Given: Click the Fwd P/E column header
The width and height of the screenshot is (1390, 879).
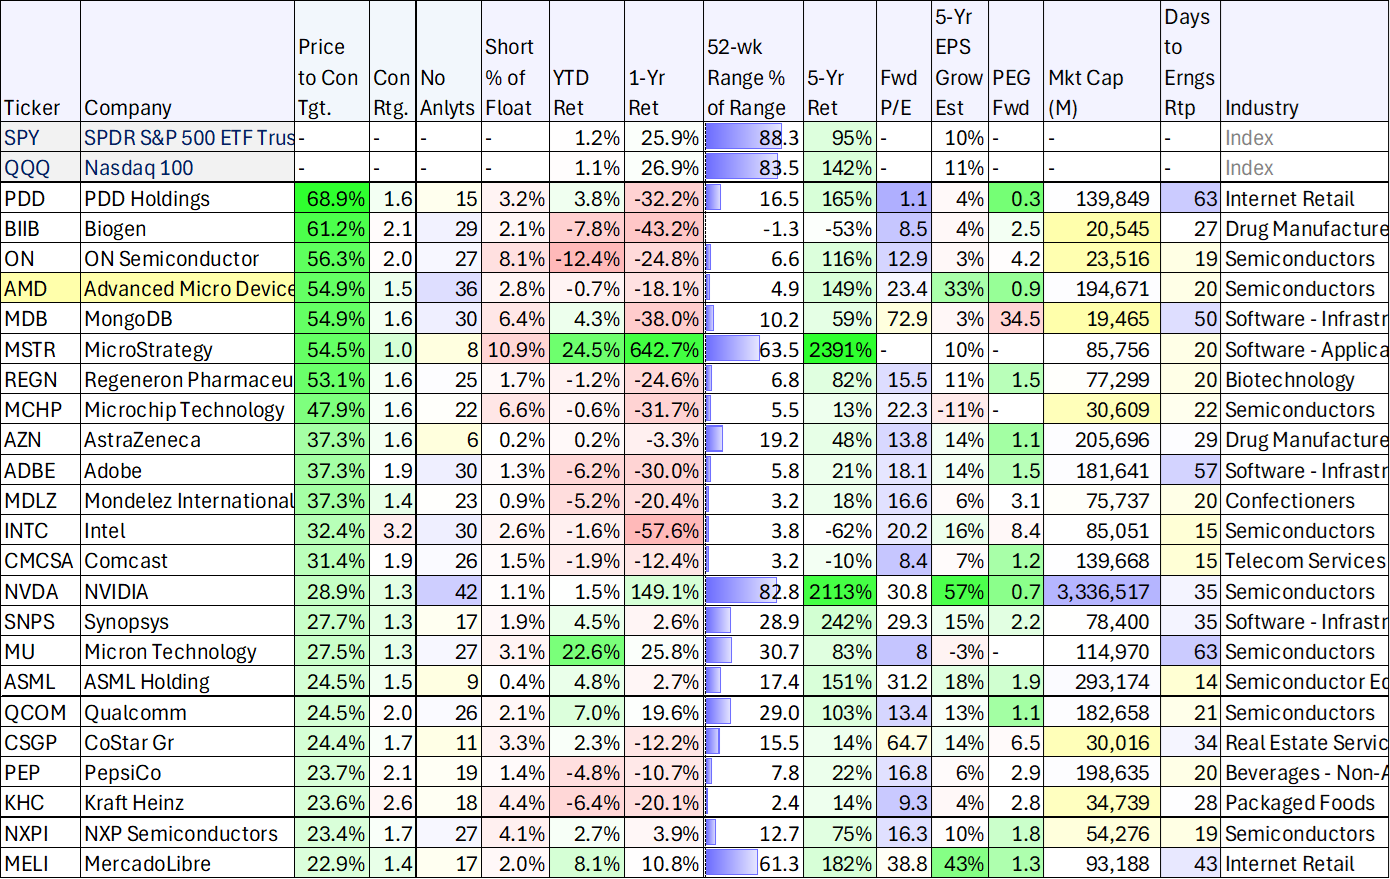Looking at the screenshot, I should [x=903, y=62].
